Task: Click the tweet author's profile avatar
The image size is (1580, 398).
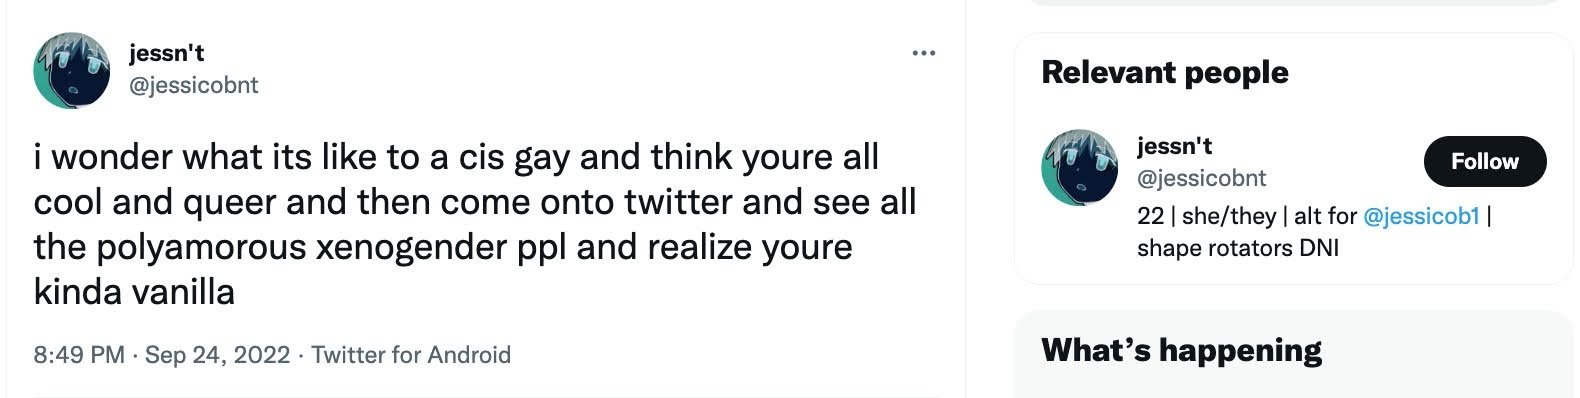Action: 71,70
